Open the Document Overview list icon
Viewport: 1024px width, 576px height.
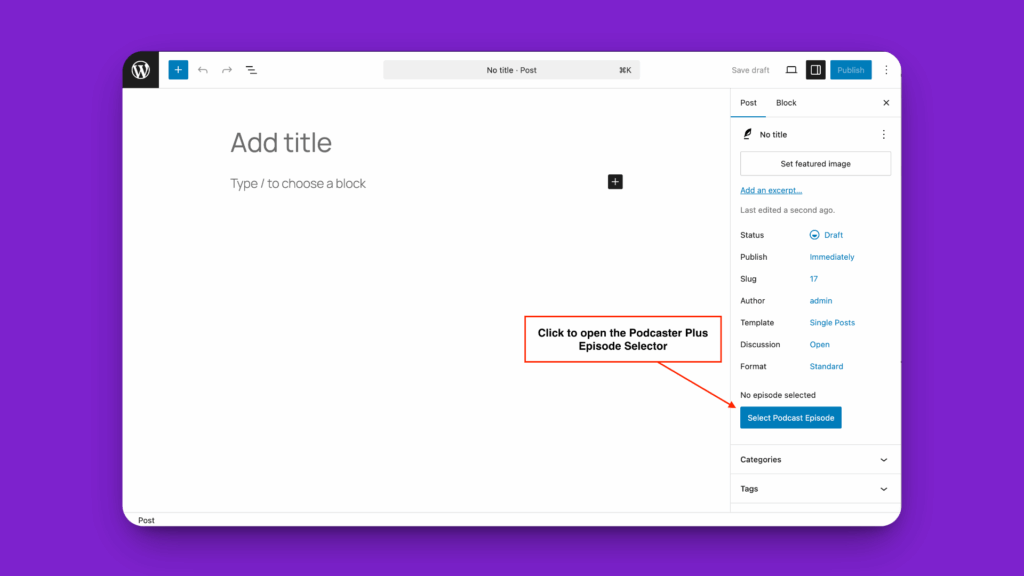pyautogui.click(x=251, y=70)
